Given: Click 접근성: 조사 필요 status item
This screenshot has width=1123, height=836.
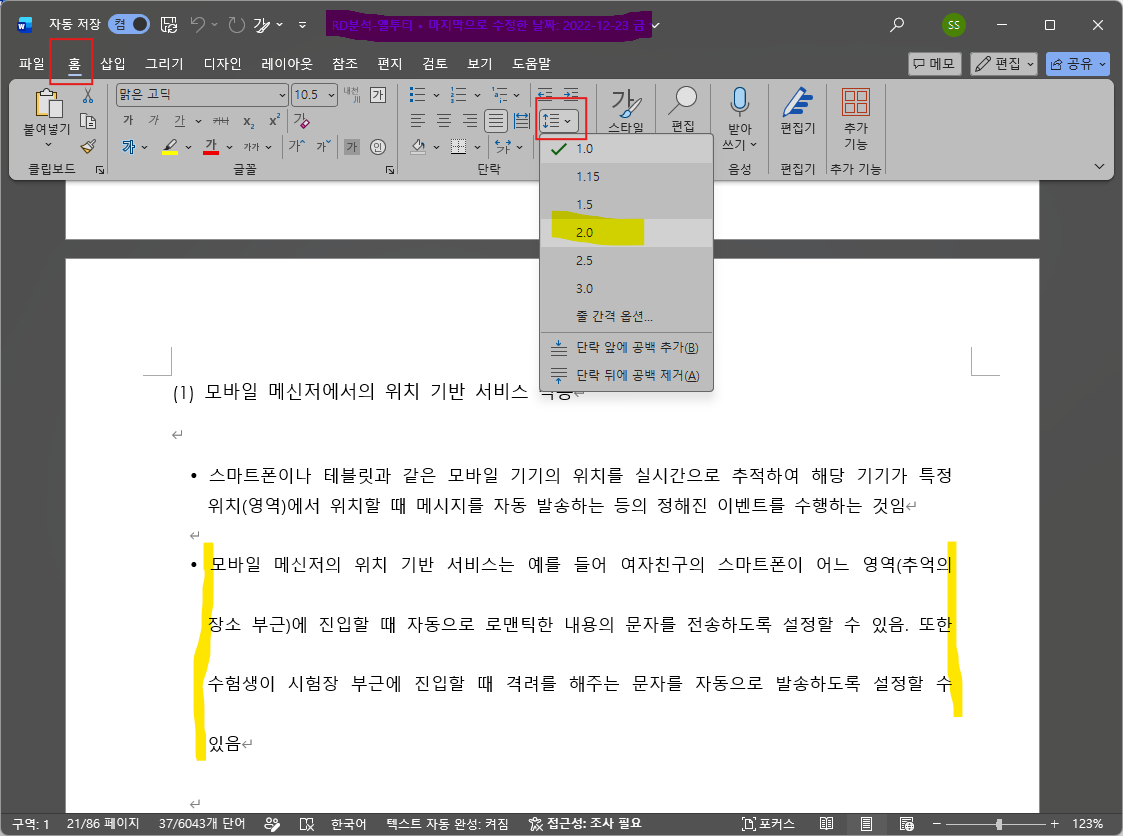Looking at the screenshot, I should (x=585, y=824).
